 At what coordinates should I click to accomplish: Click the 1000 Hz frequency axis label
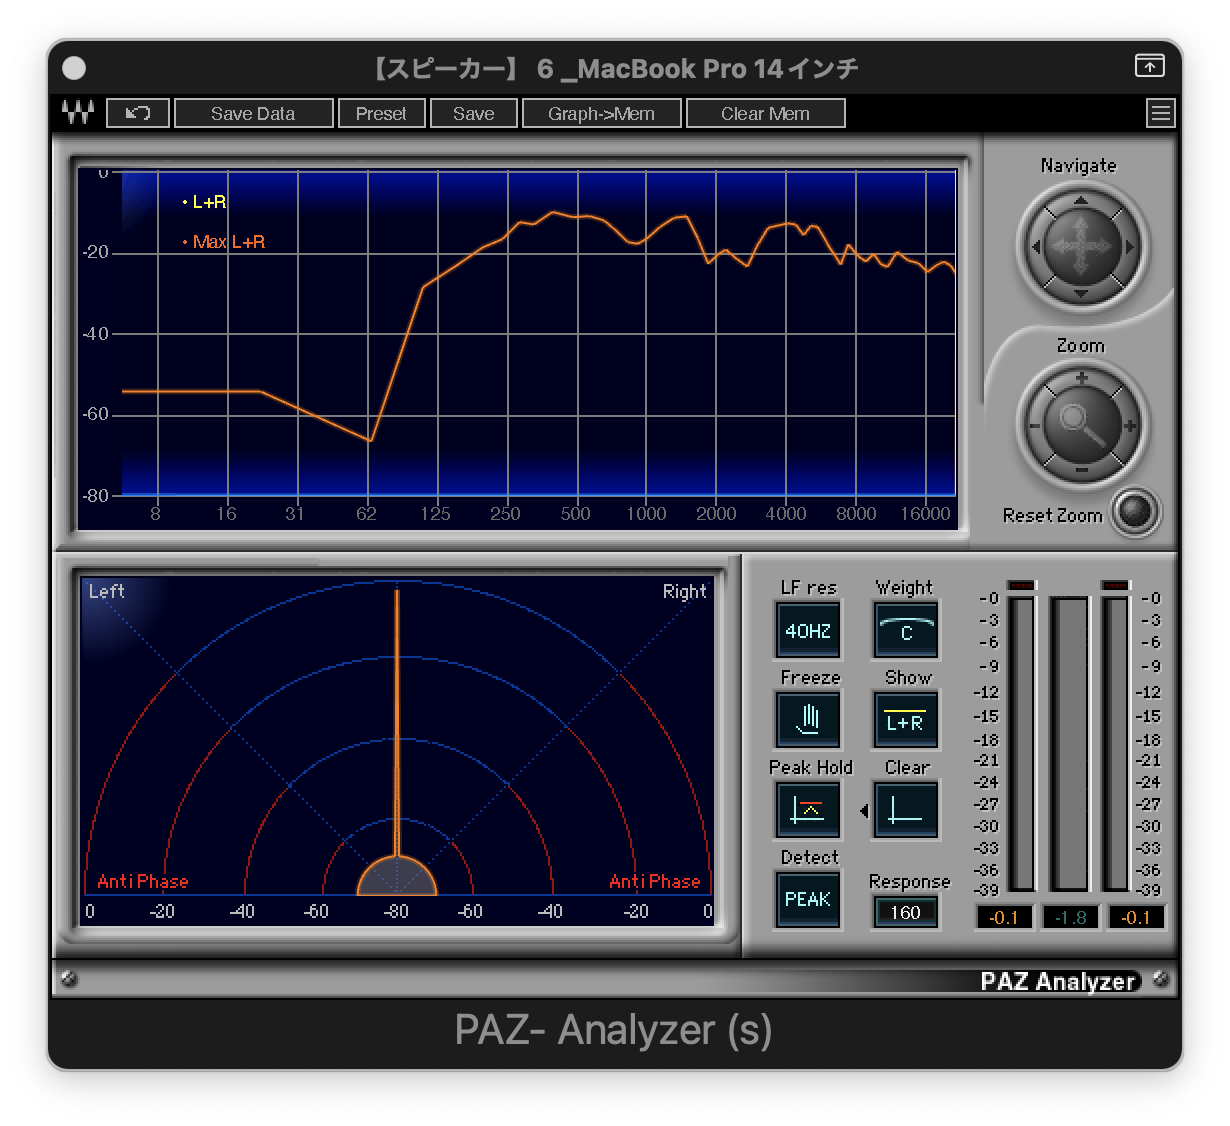pyautogui.click(x=646, y=513)
